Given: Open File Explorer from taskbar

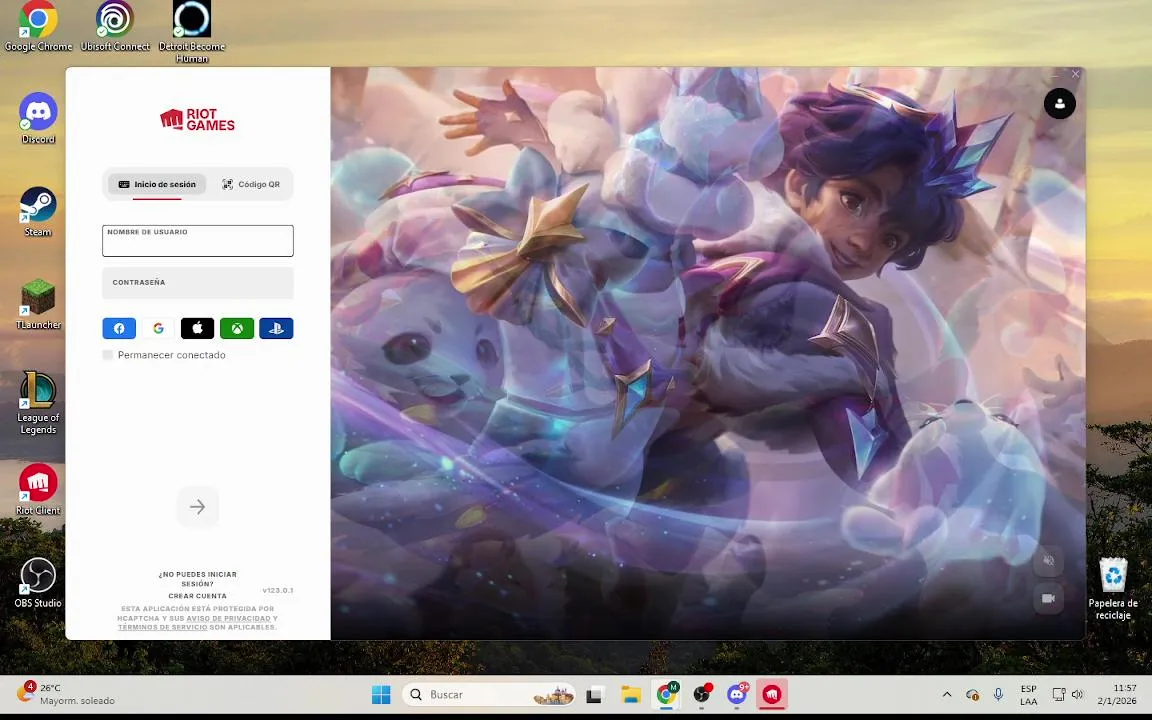Looking at the screenshot, I should [x=630, y=694].
